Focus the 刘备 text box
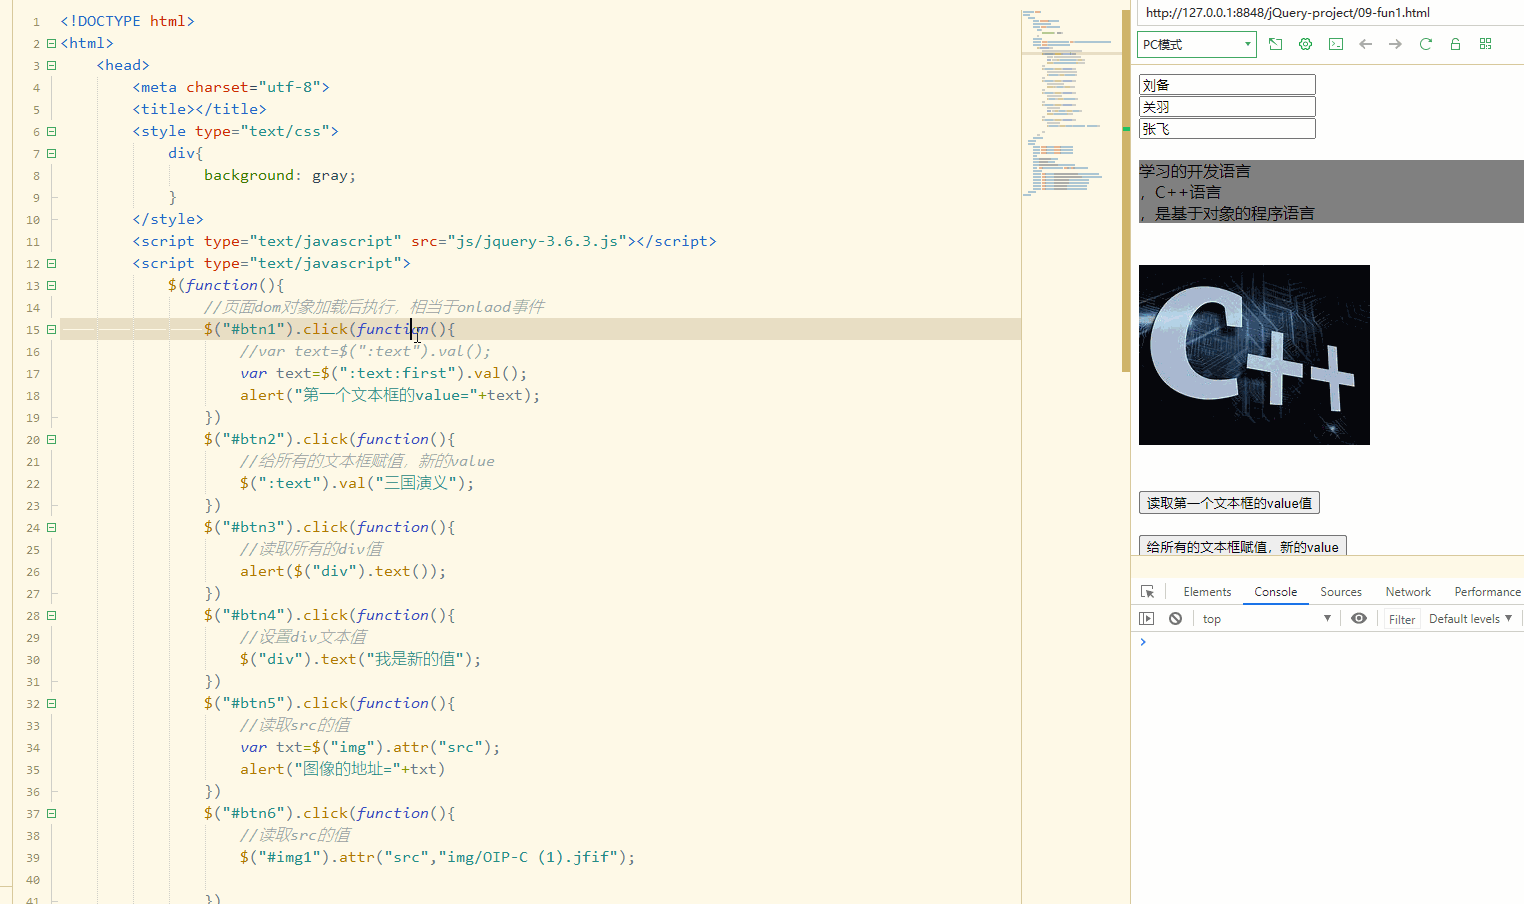 (1227, 85)
